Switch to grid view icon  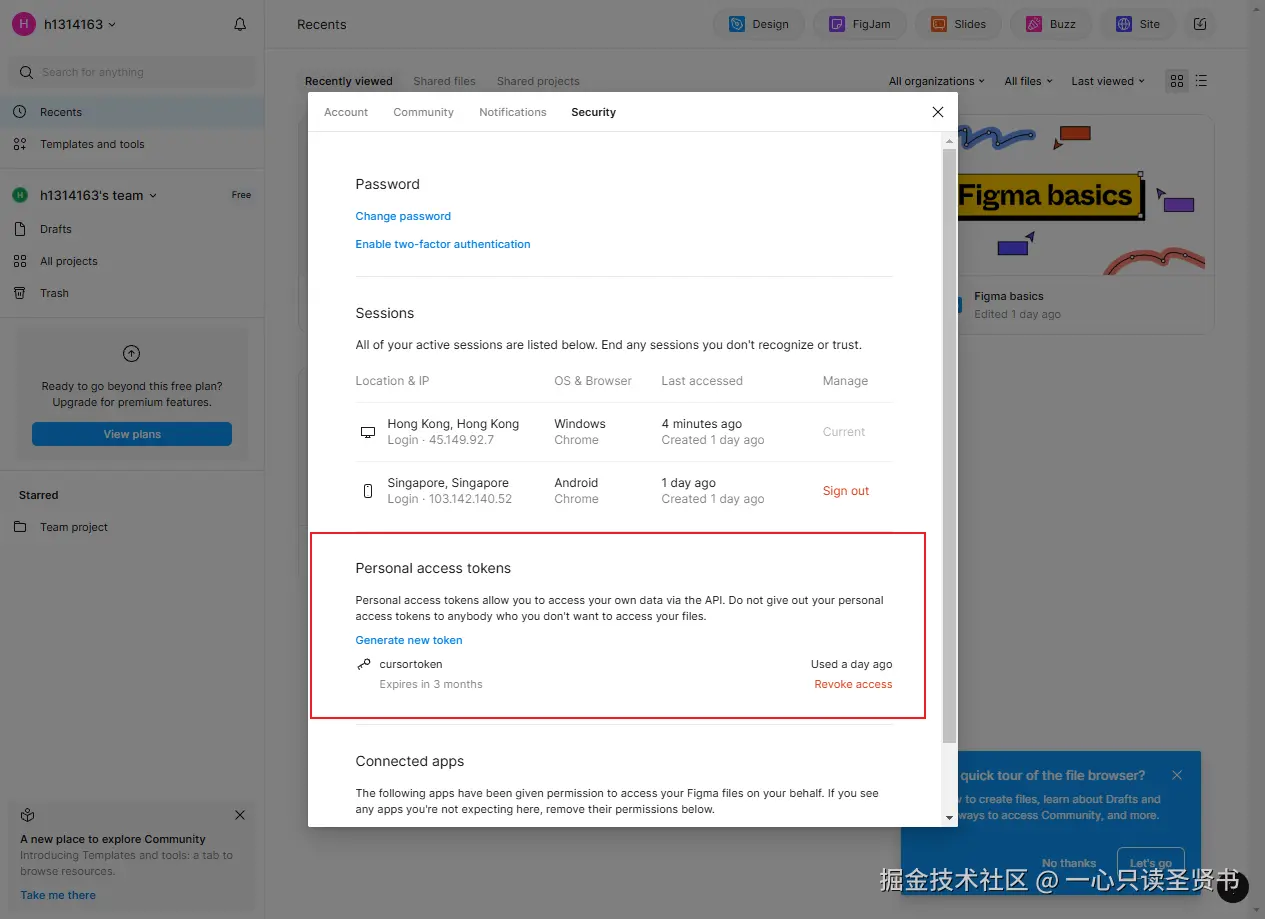pyautogui.click(x=1177, y=81)
